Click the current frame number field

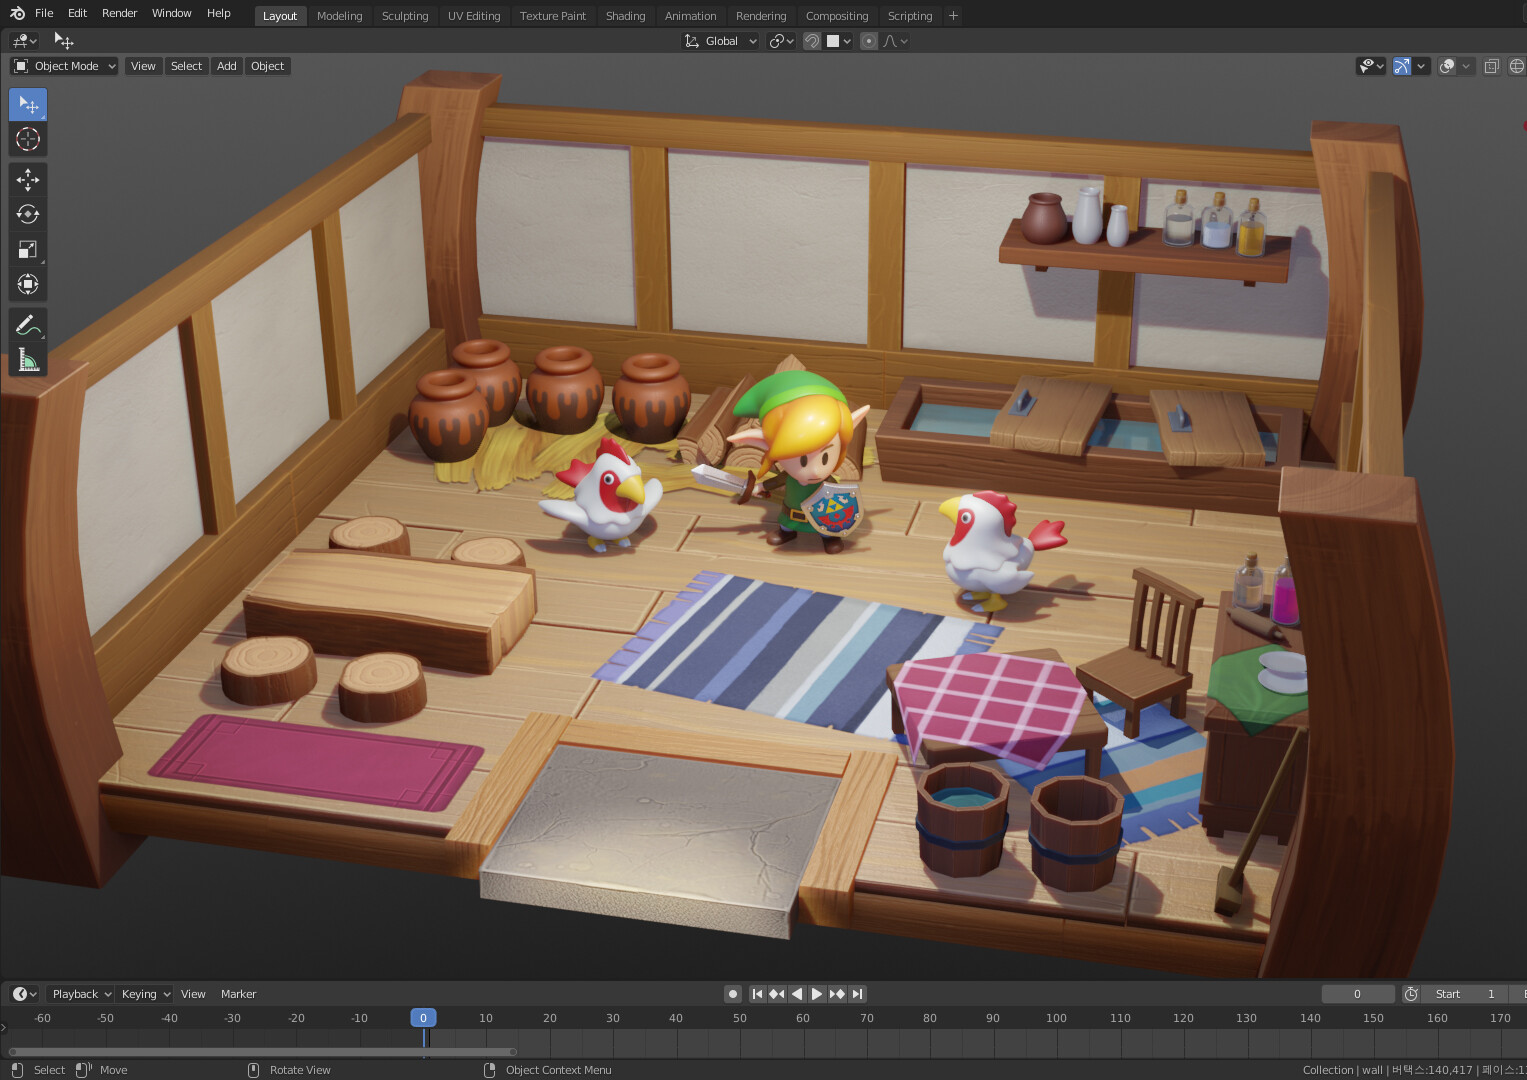click(1357, 994)
